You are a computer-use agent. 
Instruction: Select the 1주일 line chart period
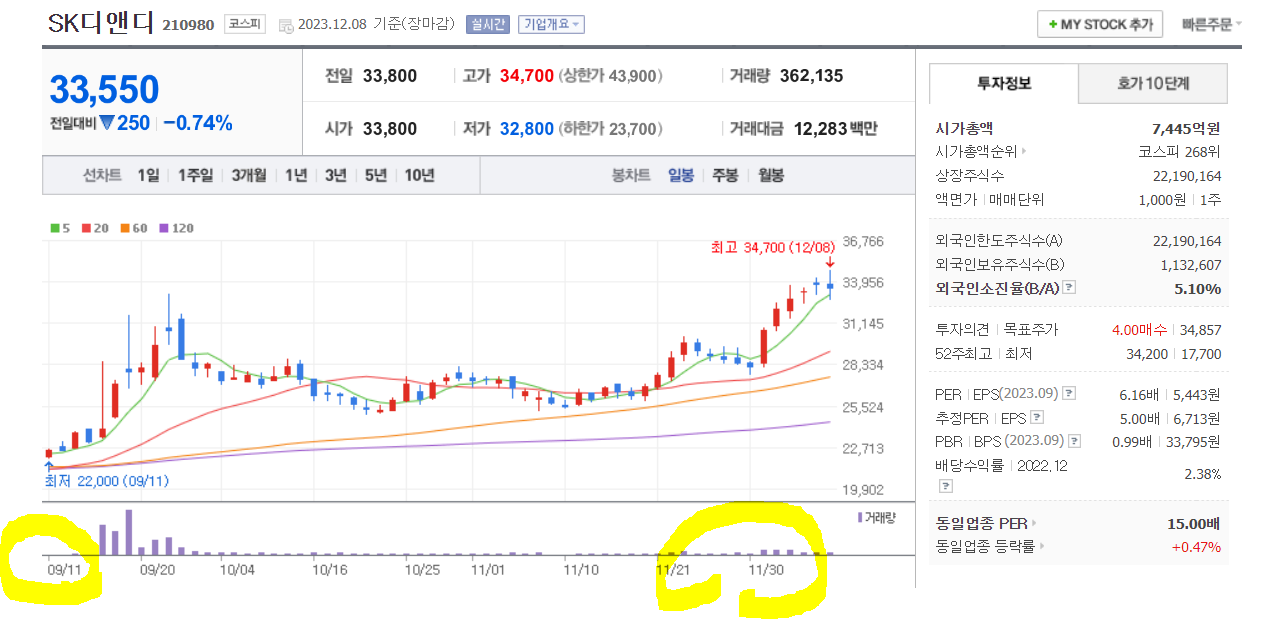coord(195,175)
